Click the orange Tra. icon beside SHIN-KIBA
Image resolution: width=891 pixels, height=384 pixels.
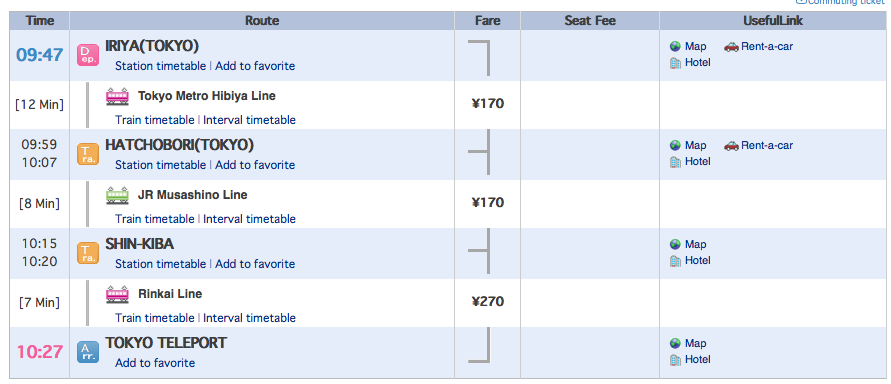[x=88, y=253]
